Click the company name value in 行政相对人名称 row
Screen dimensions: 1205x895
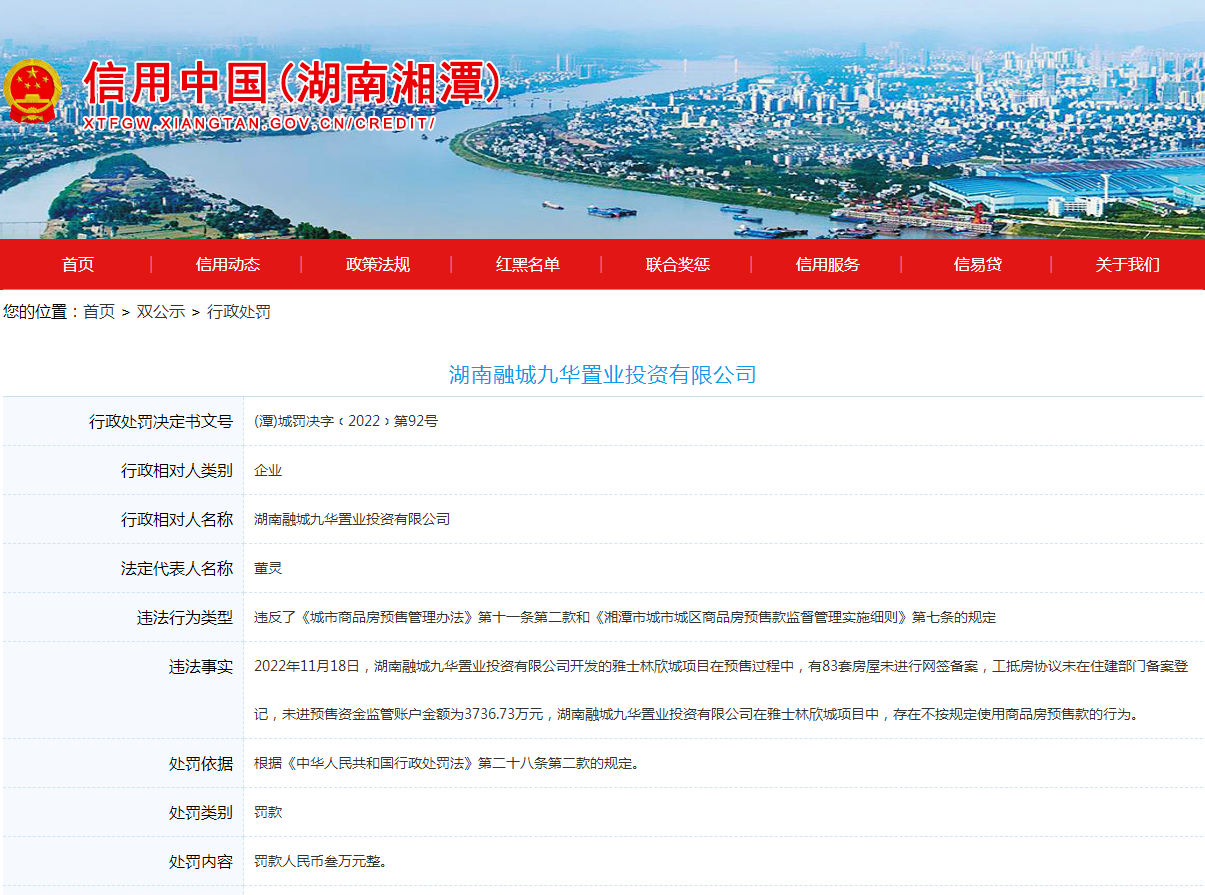[x=352, y=519]
